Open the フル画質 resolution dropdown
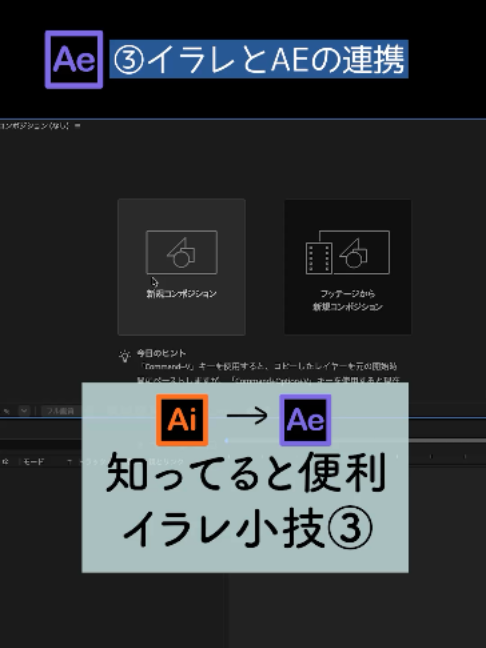 61,411
